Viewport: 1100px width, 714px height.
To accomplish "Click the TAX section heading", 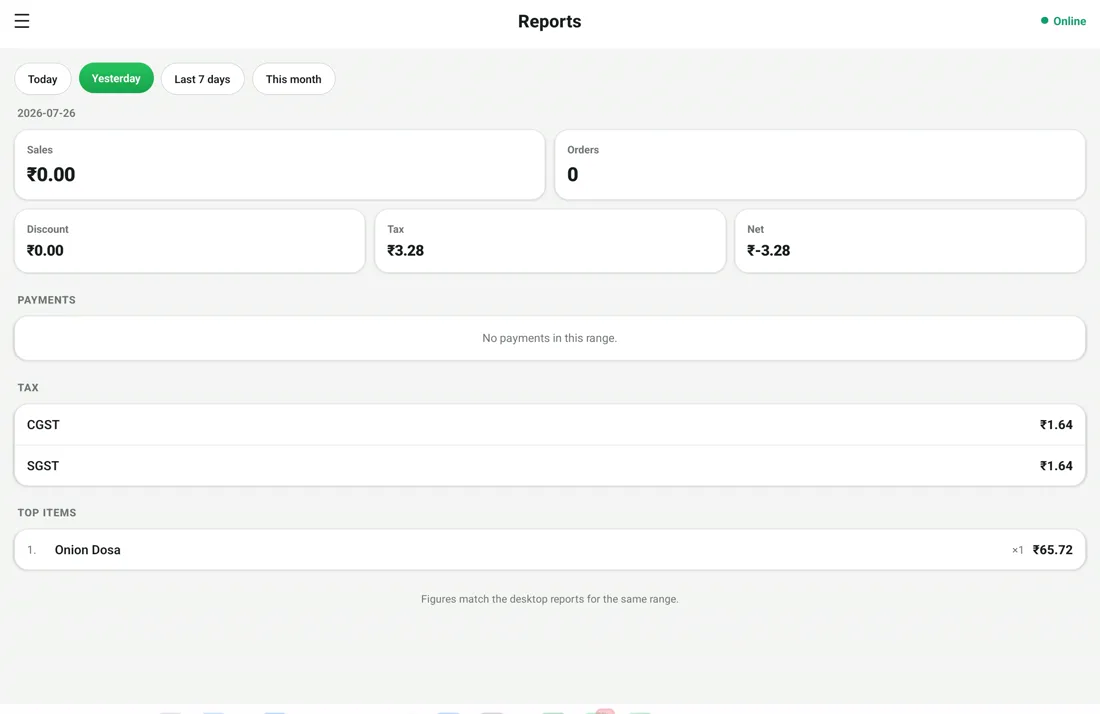I will tap(28, 388).
